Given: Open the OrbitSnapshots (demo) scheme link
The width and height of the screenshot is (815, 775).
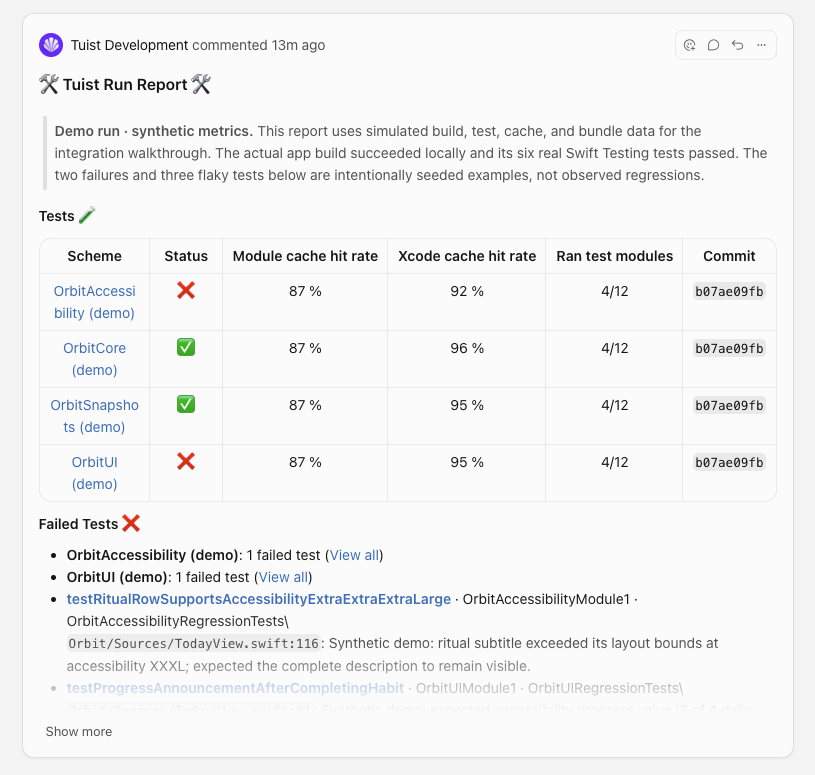Looking at the screenshot, I should point(94,416).
